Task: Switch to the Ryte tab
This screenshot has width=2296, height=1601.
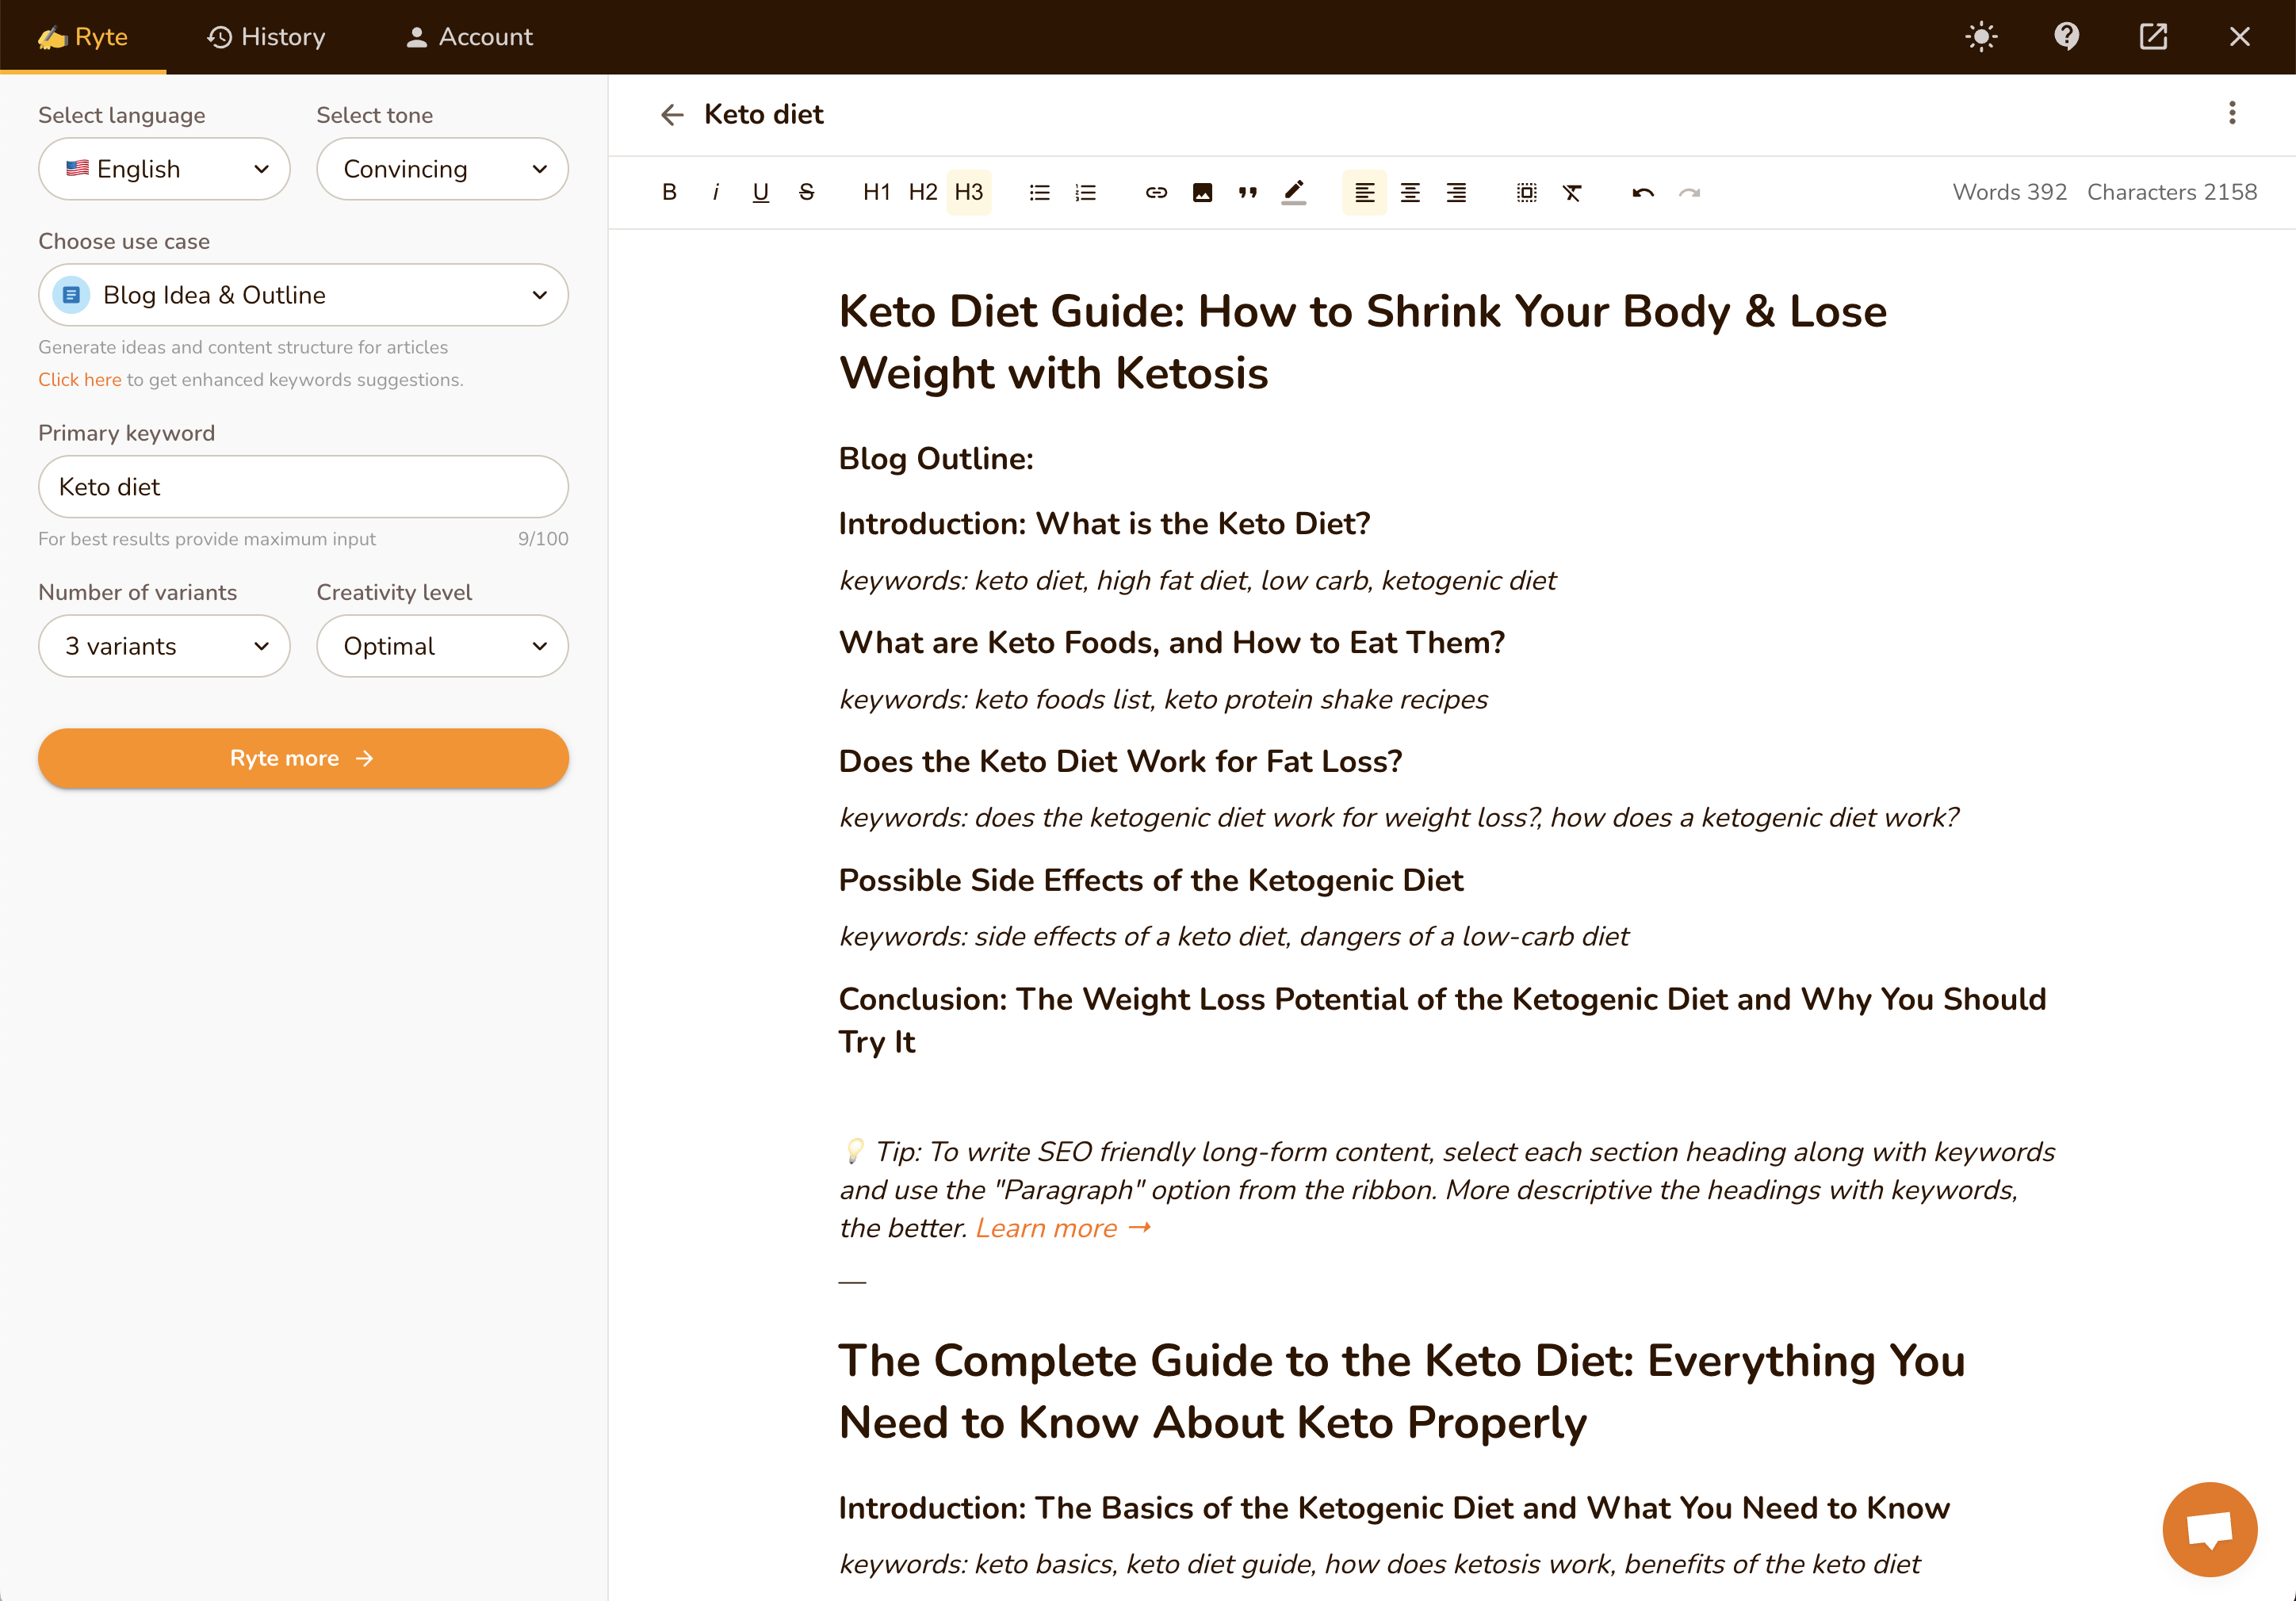Action: tap(83, 37)
